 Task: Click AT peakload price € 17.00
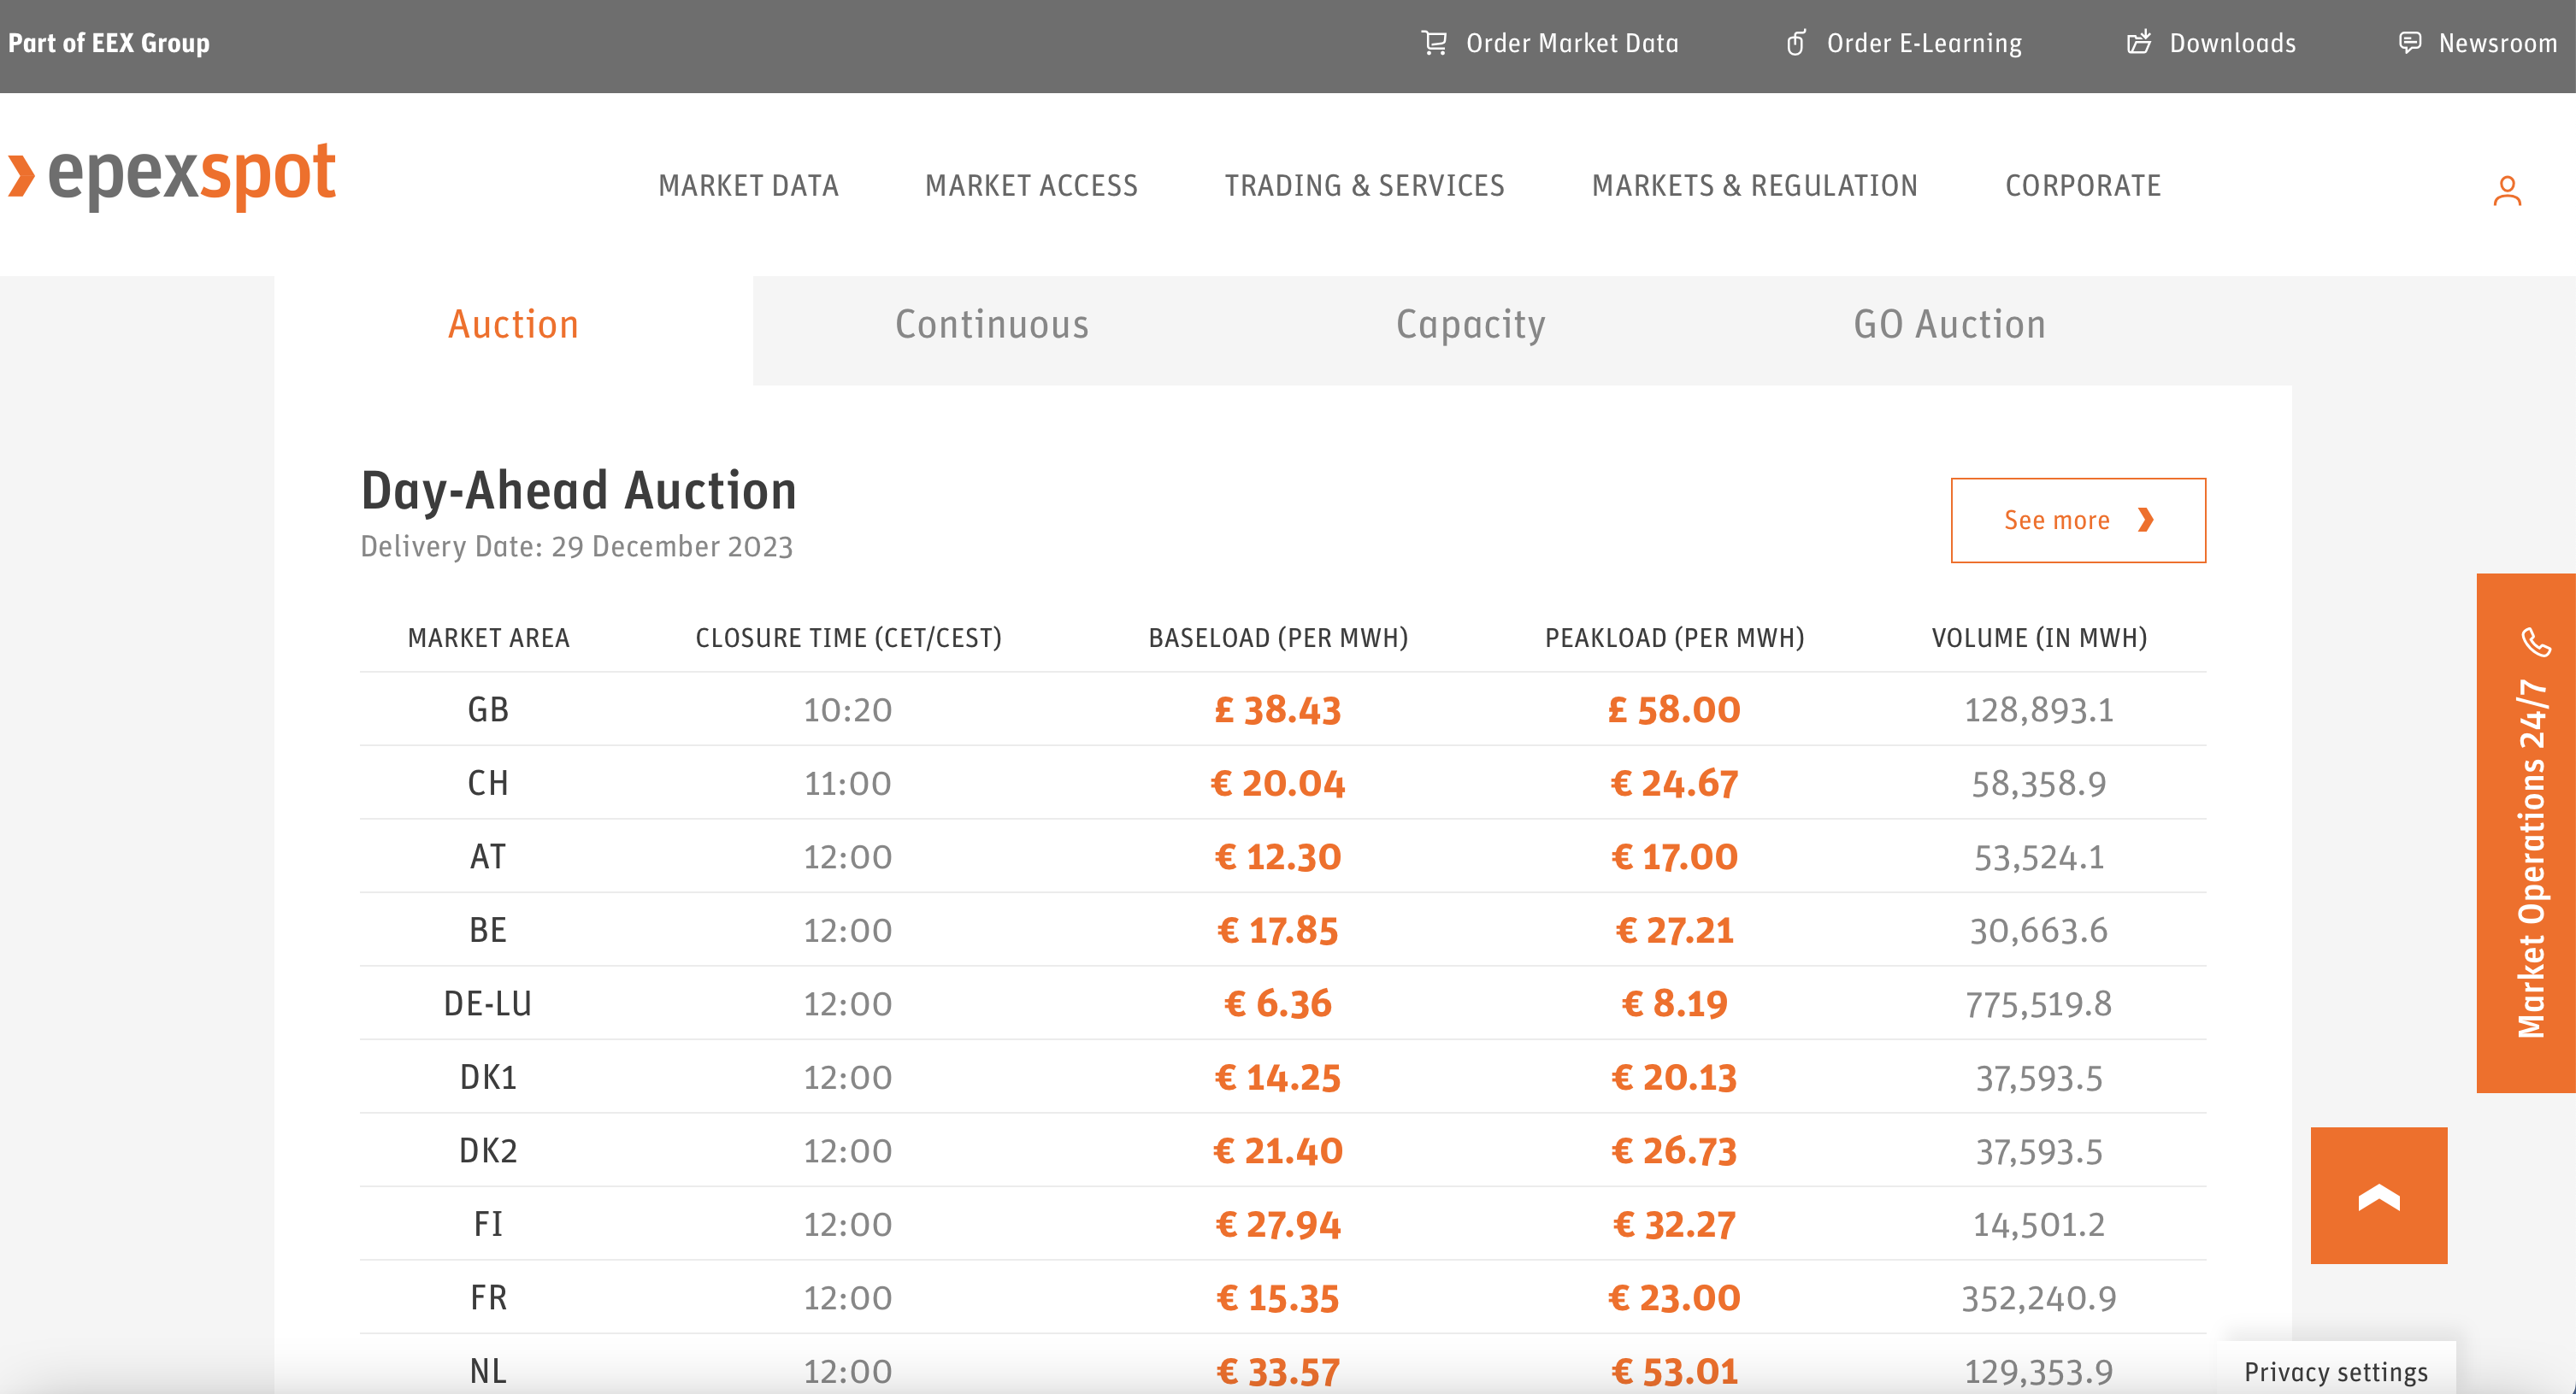1674,857
